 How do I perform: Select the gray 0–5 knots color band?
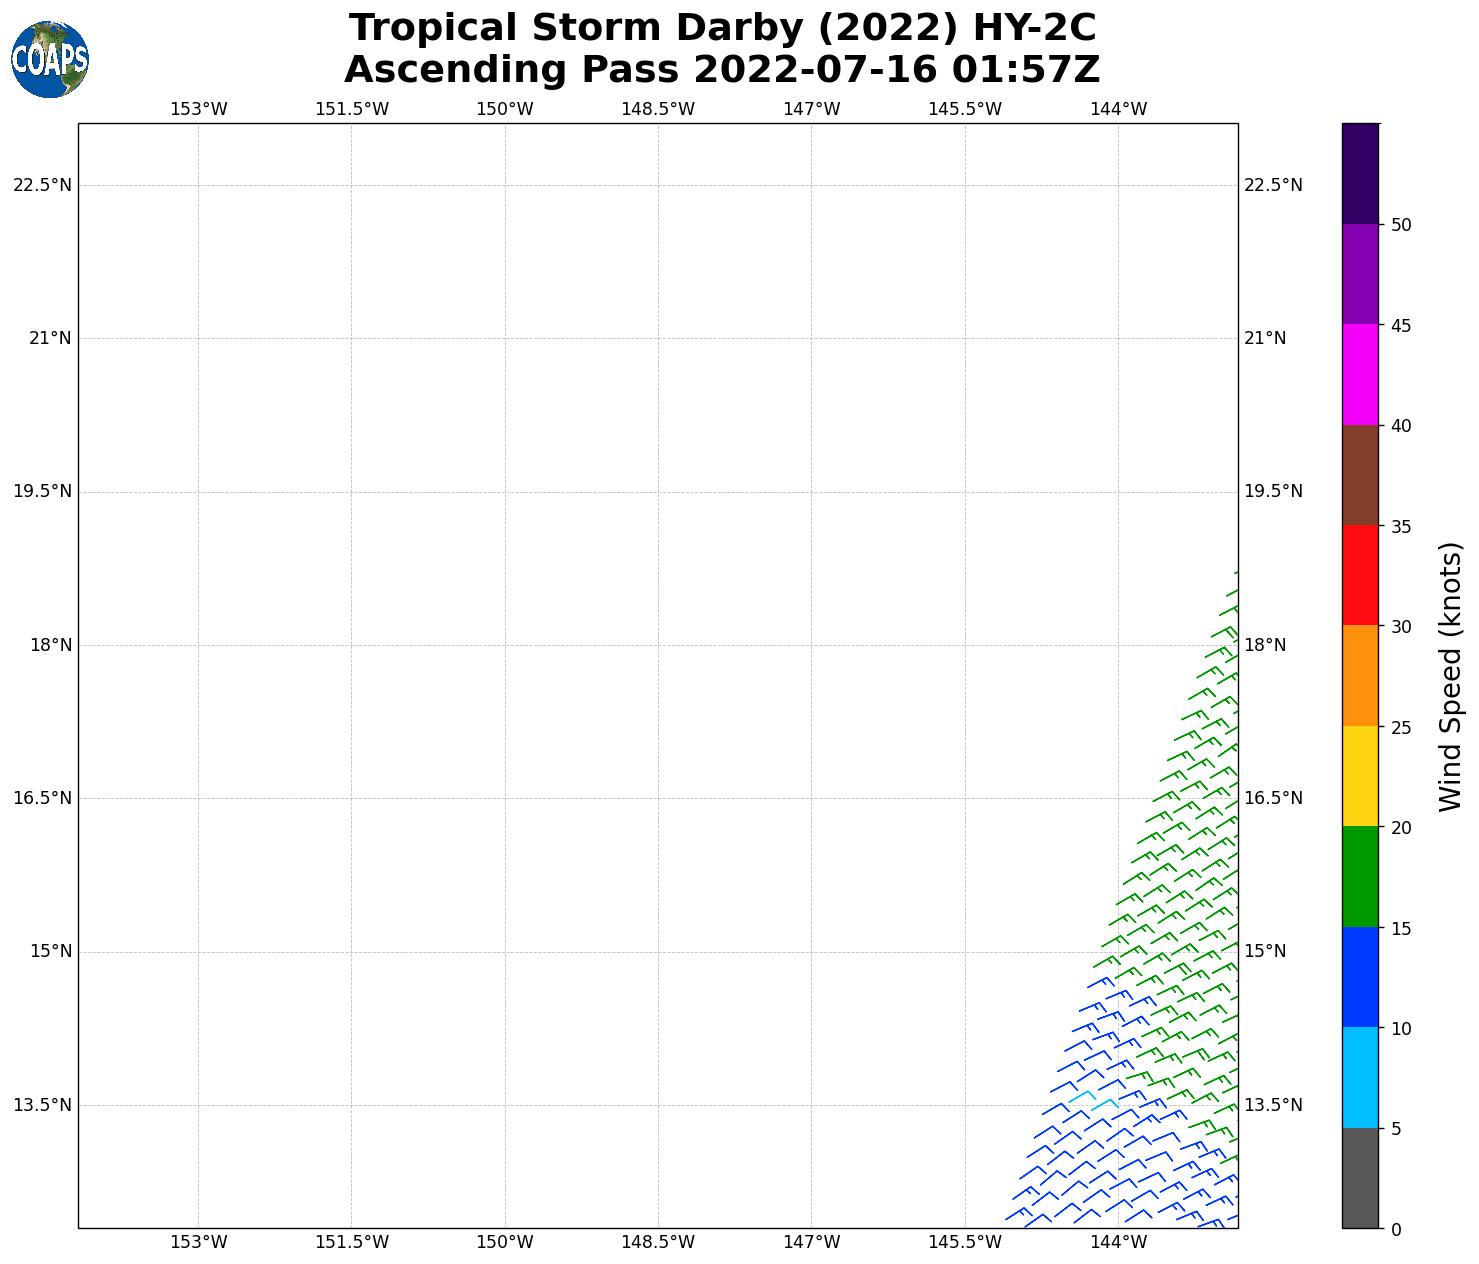coord(1360,1177)
